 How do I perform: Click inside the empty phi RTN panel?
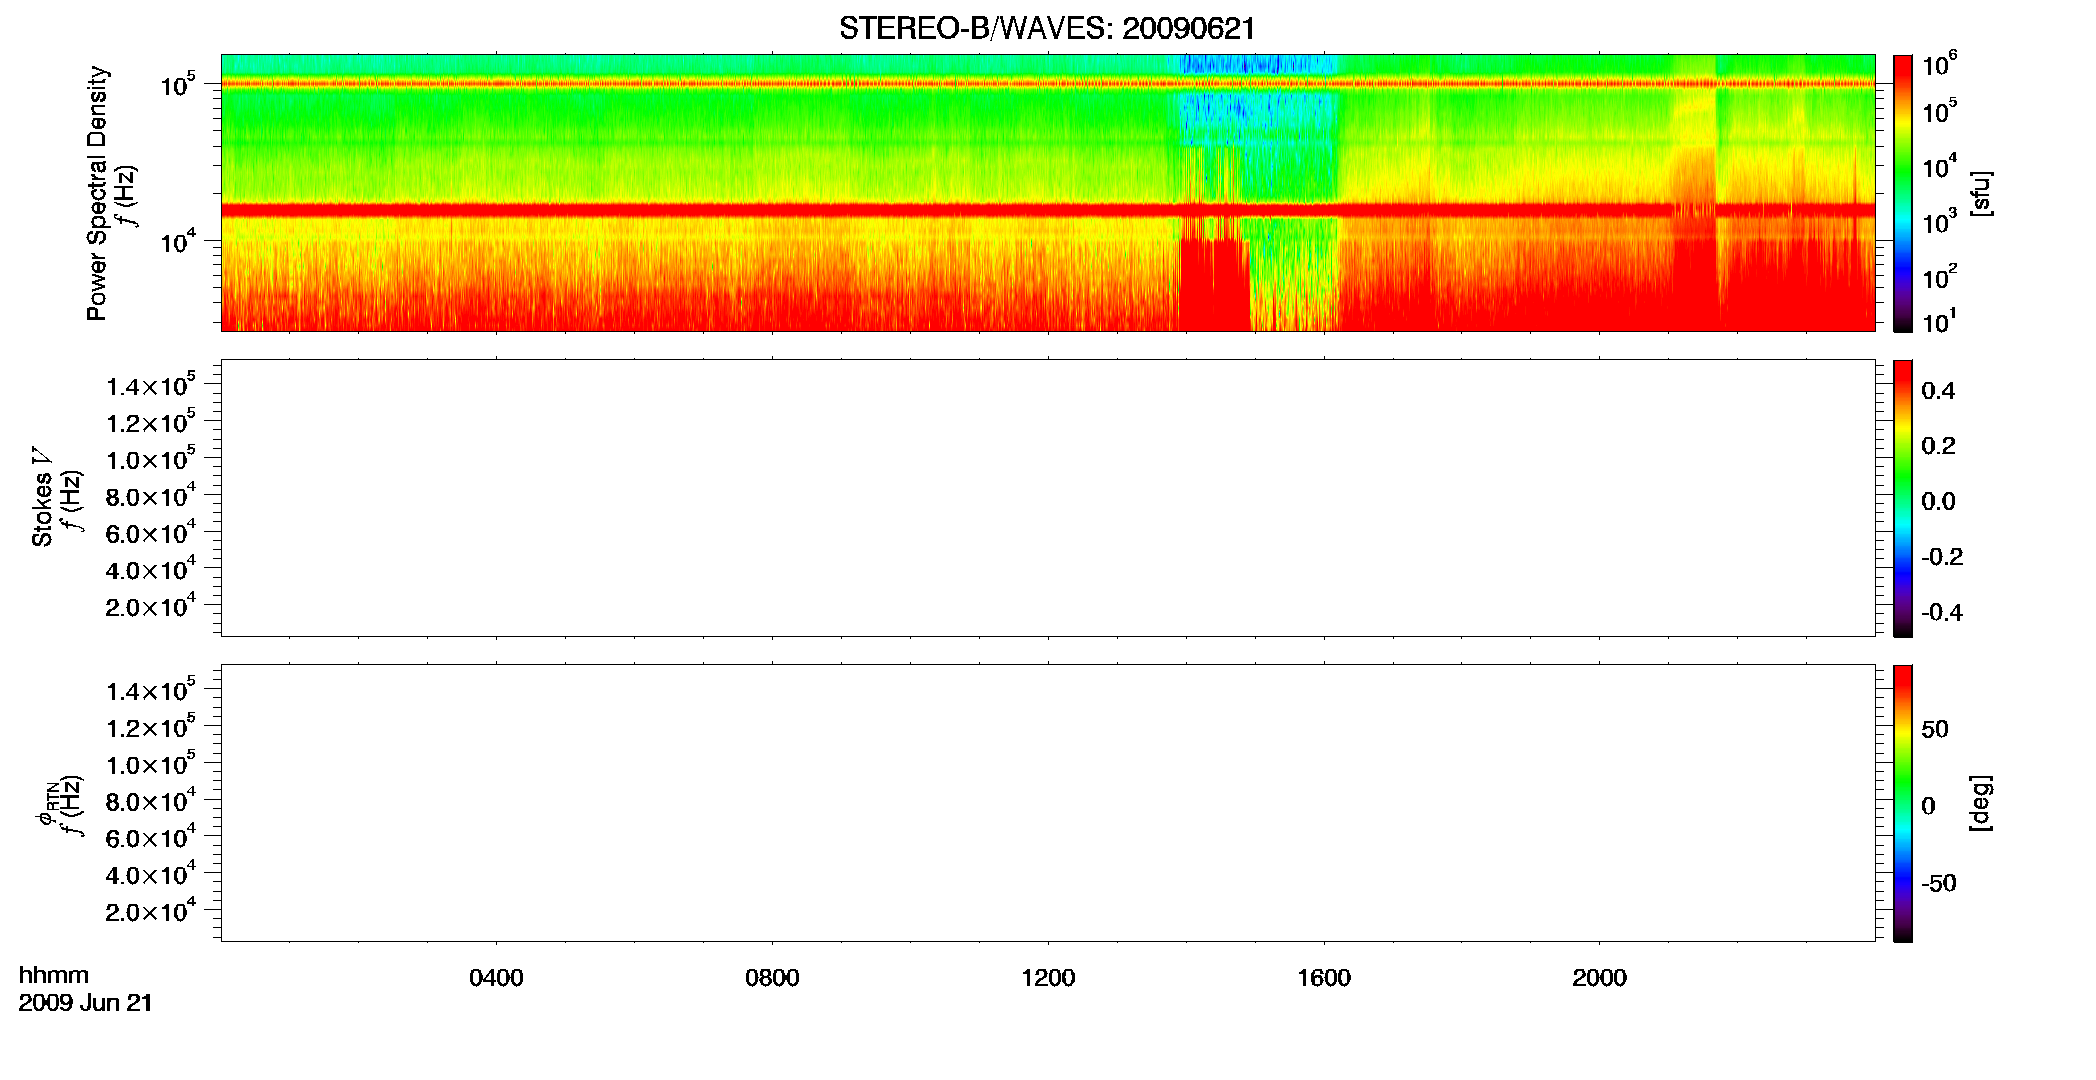tap(1048, 803)
